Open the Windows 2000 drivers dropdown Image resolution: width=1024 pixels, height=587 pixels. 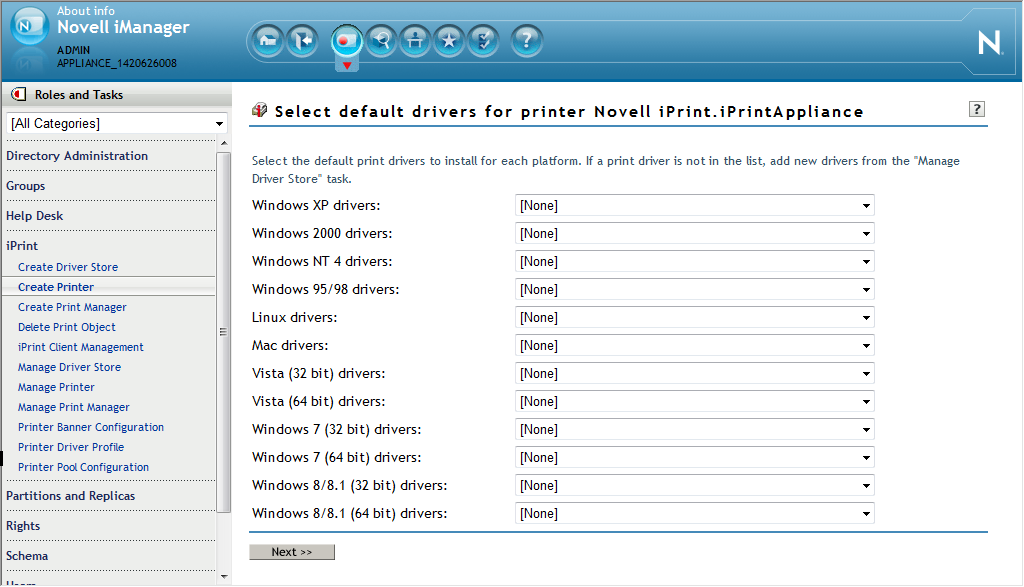(694, 234)
